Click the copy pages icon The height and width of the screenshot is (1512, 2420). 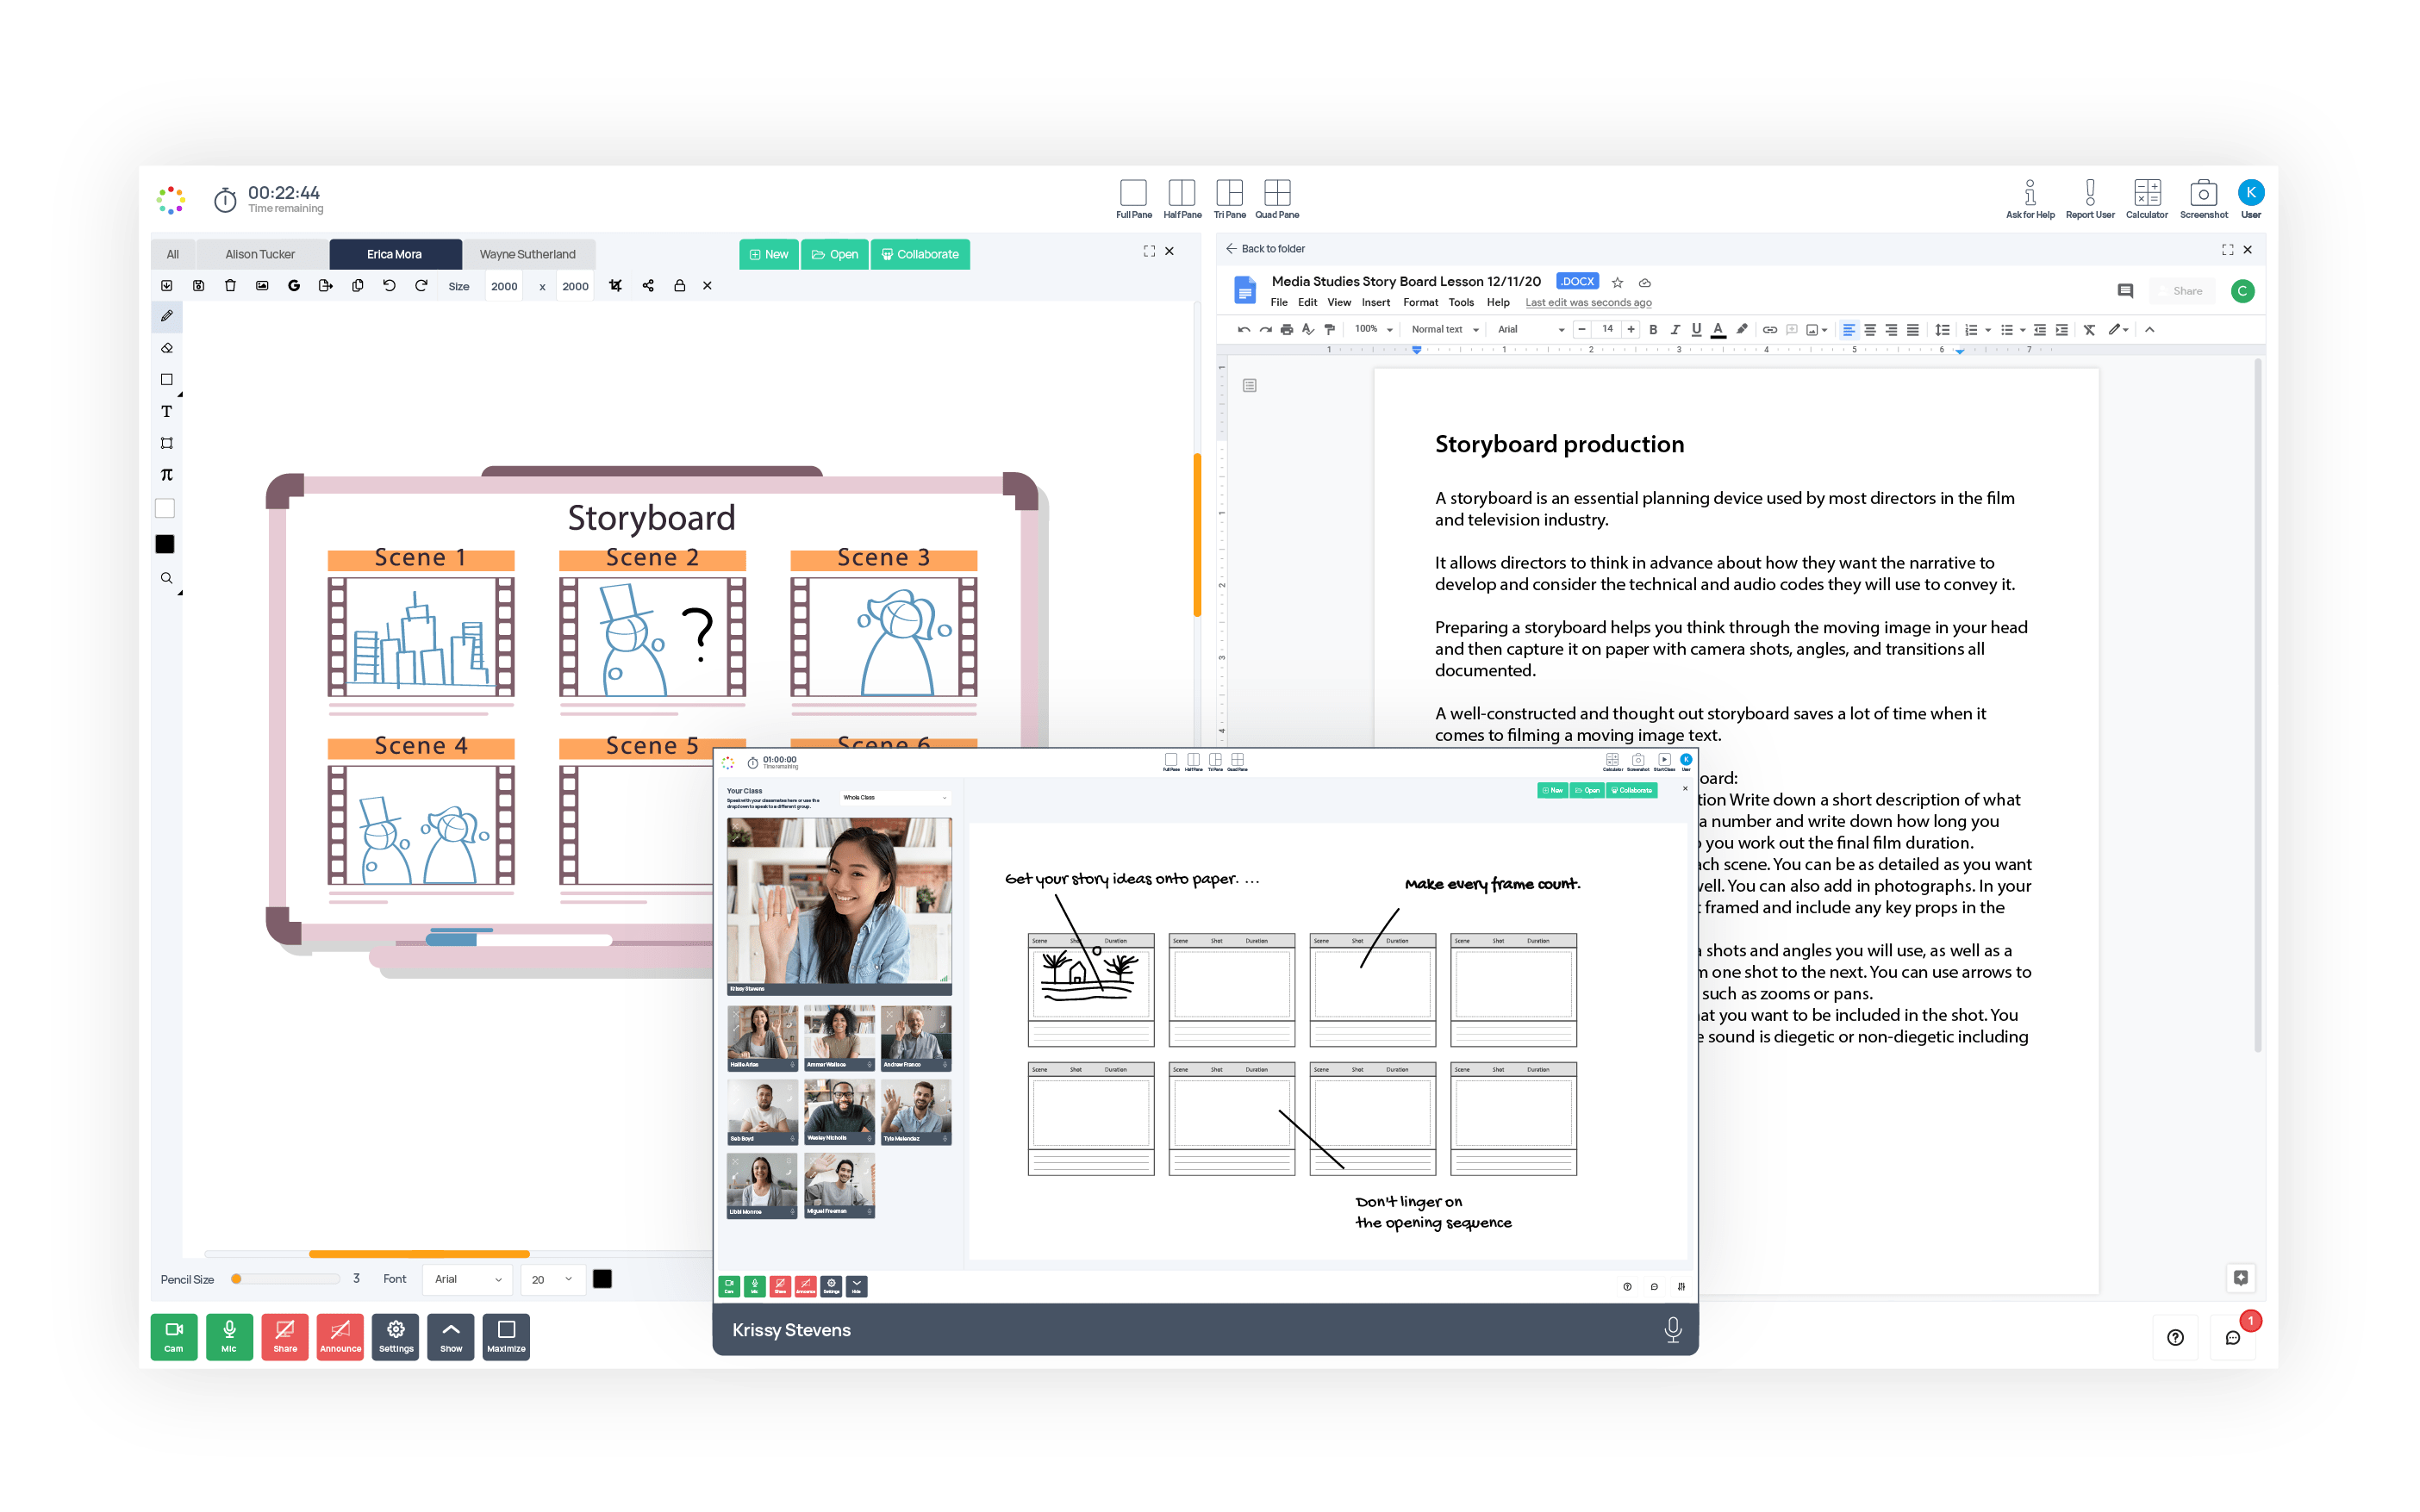358,286
